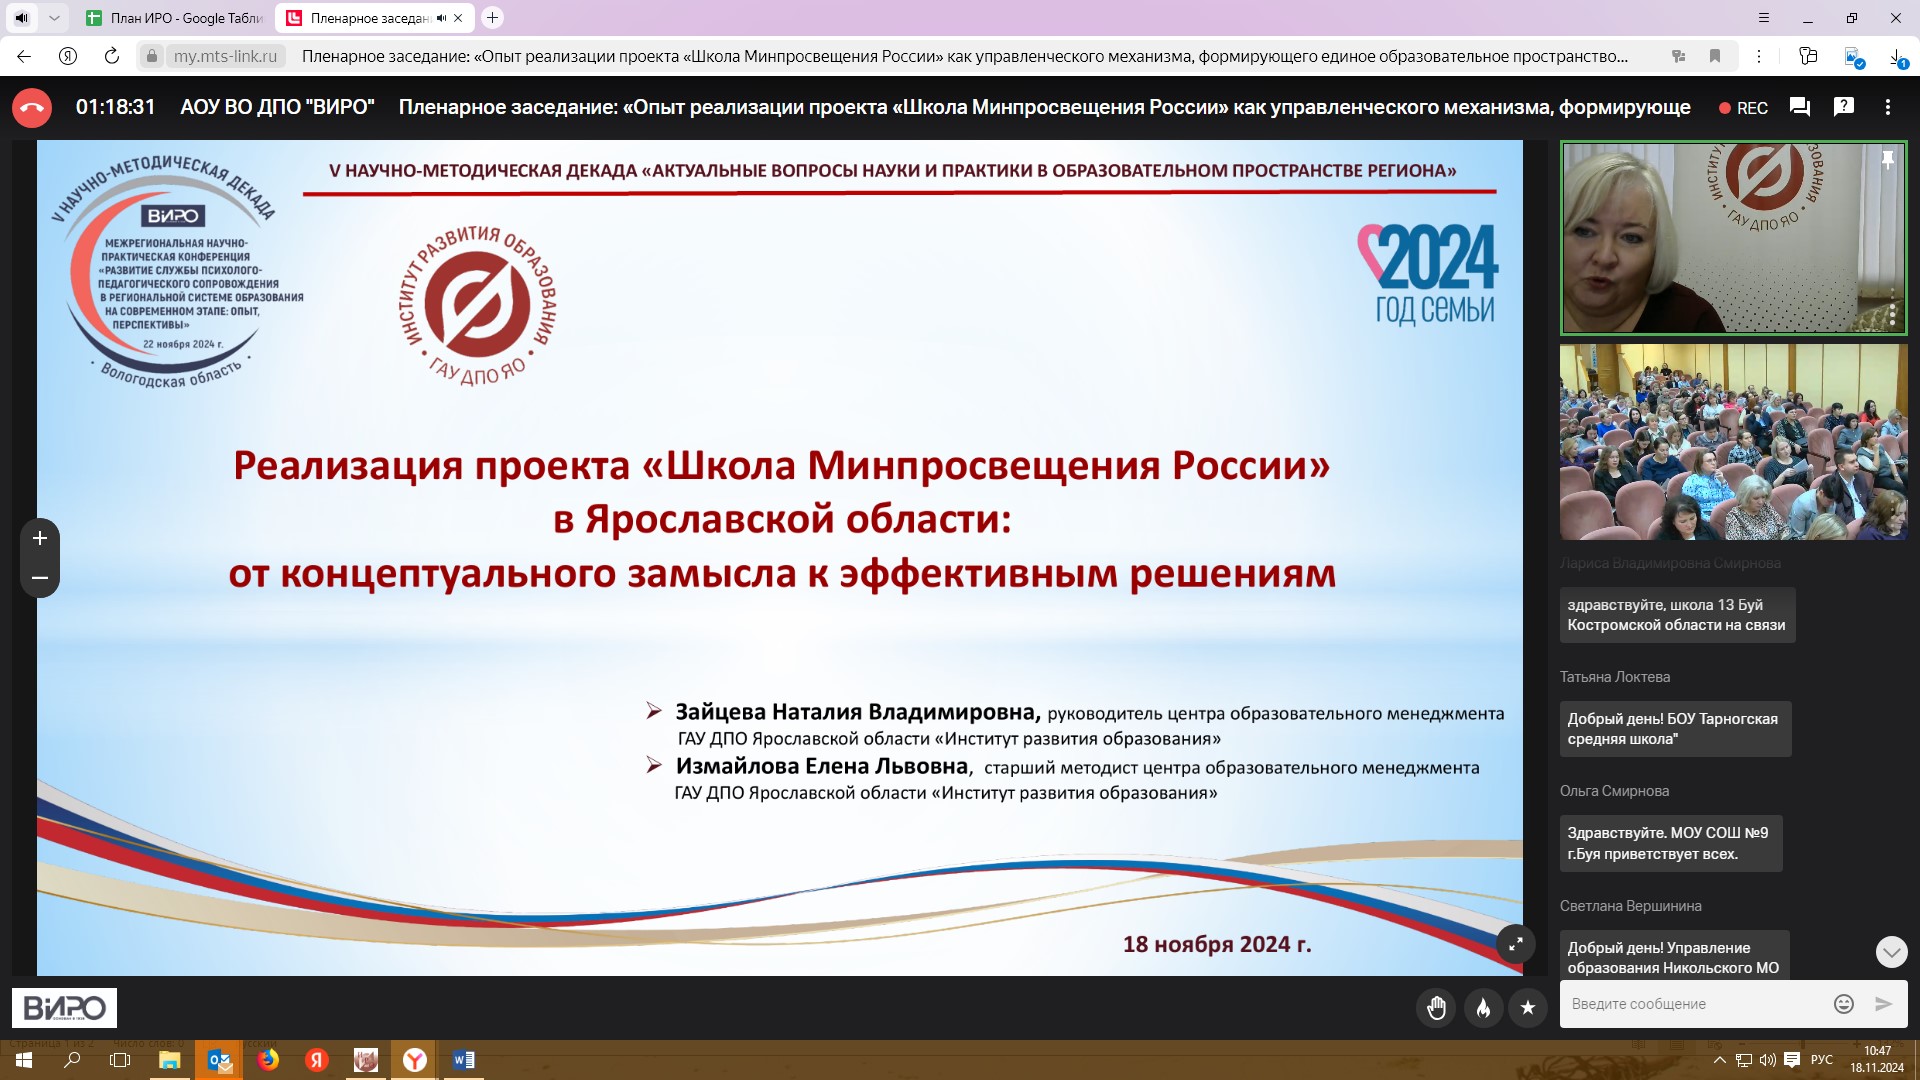
Task: Jump to latest chat messages with down chevron
Action: point(1891,952)
